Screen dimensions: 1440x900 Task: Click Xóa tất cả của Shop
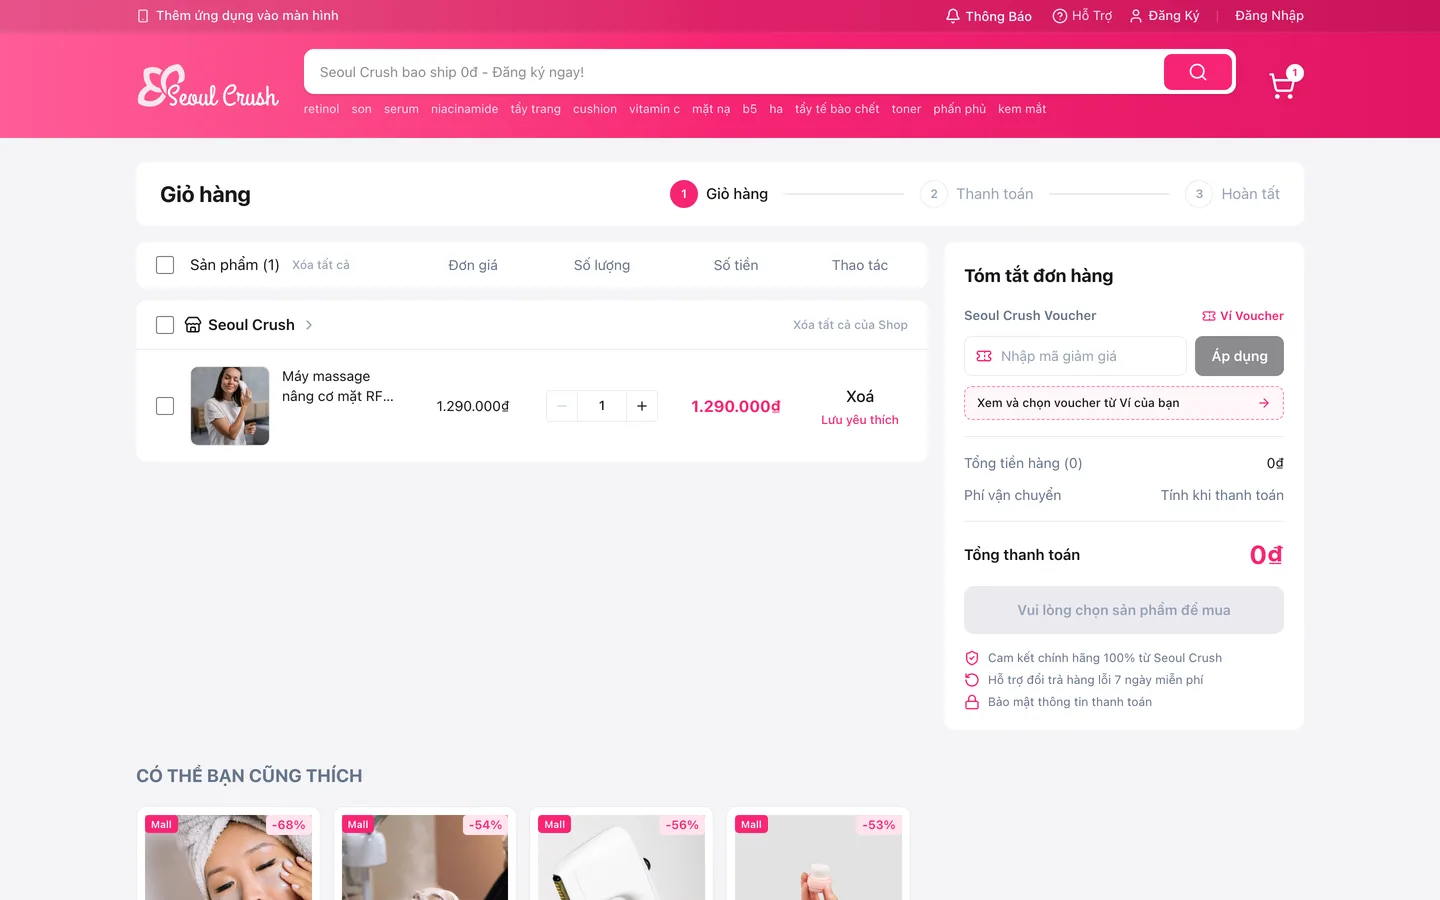(850, 325)
